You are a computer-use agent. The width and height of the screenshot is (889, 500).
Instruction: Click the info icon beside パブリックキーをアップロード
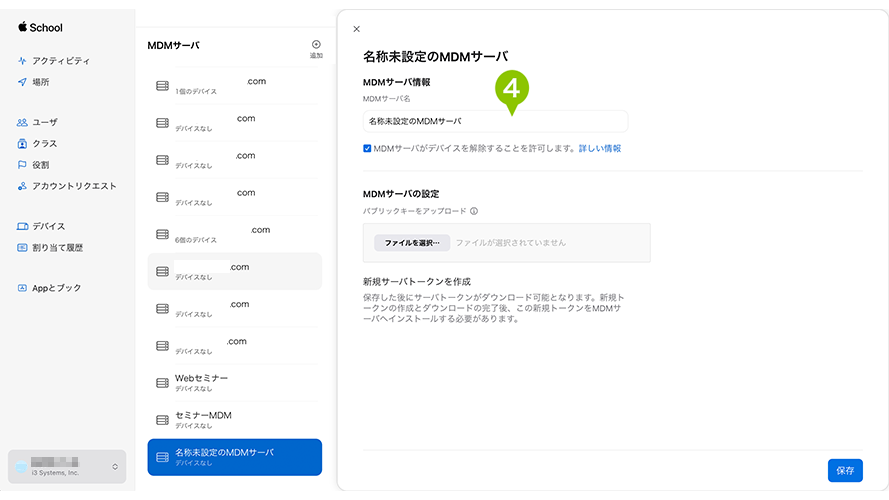[474, 211]
